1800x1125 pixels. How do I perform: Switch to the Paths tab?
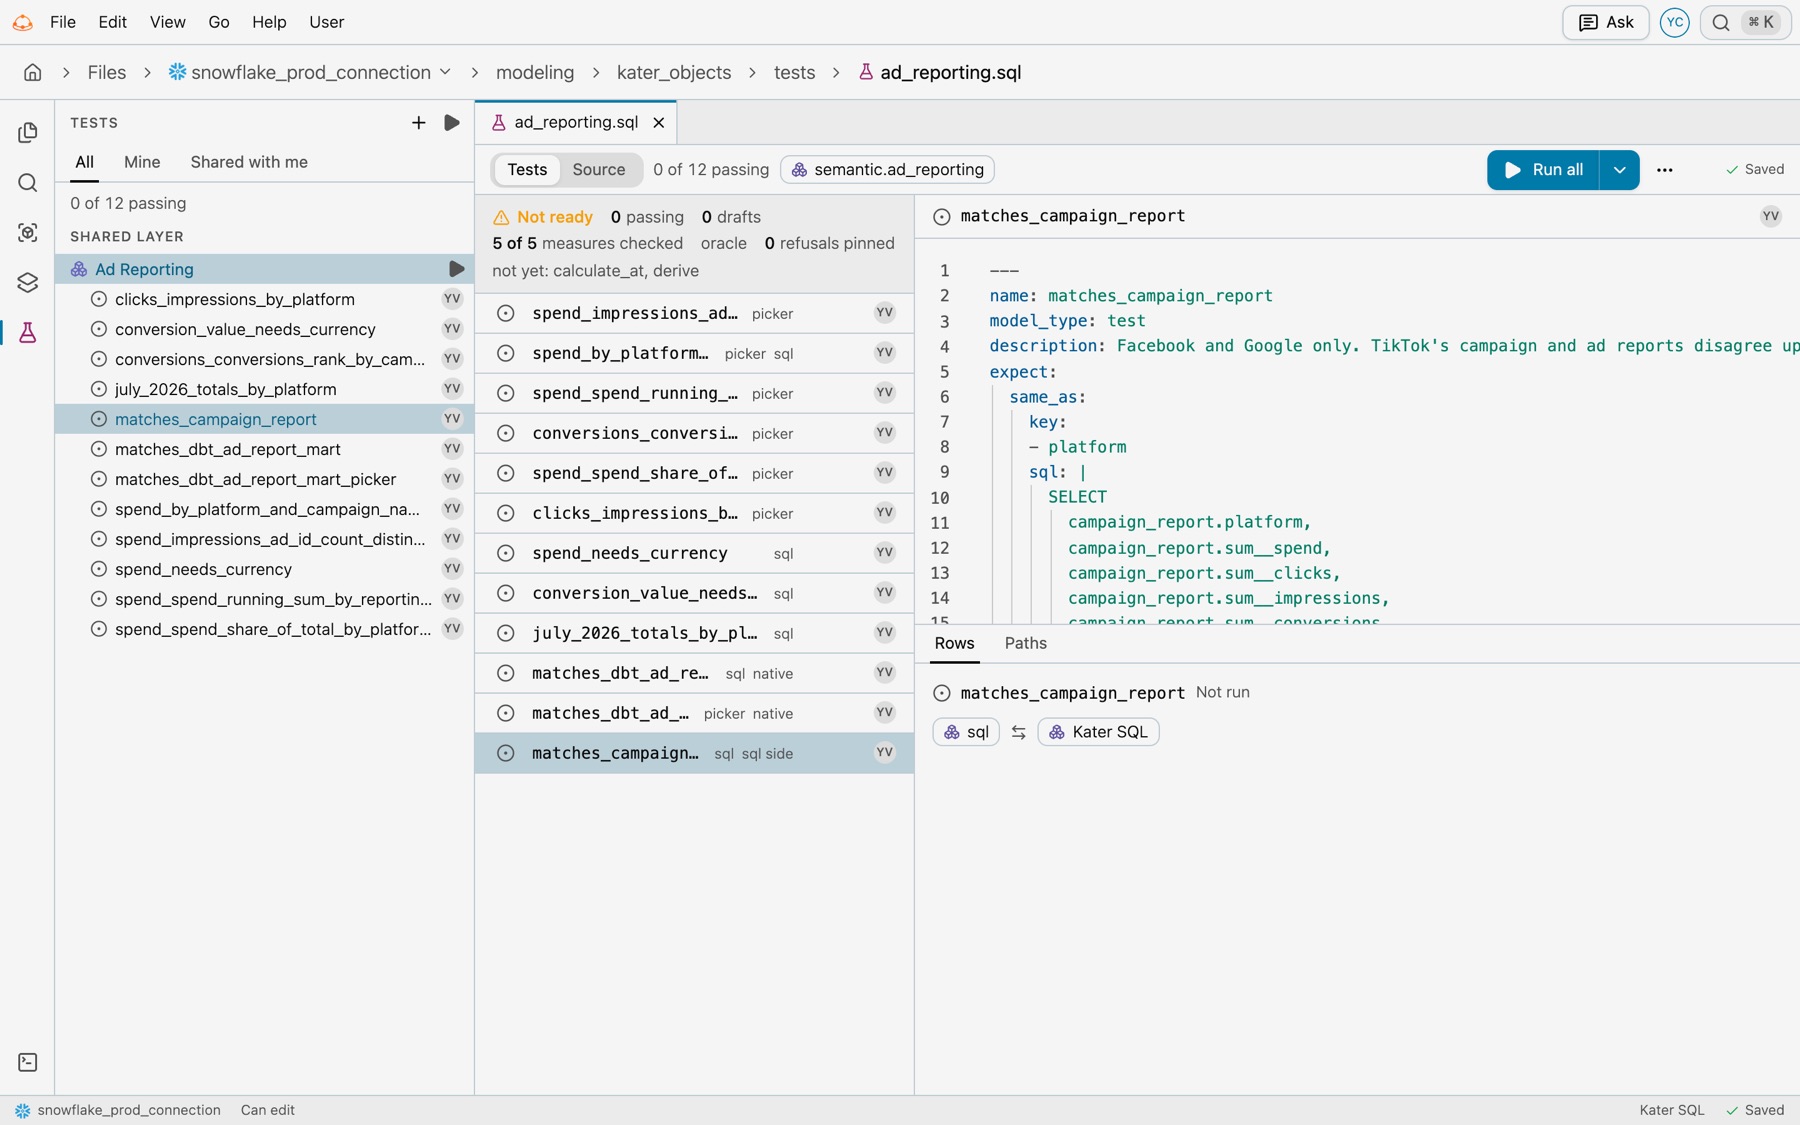tap(1025, 643)
